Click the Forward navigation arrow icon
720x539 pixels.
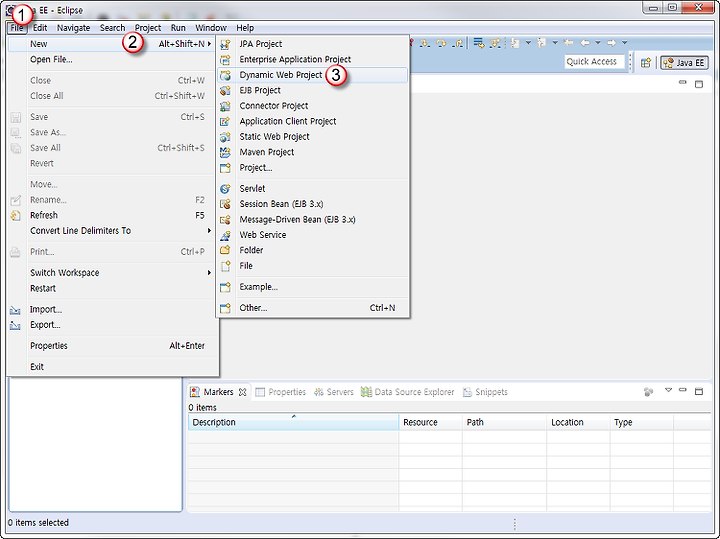click(611, 43)
